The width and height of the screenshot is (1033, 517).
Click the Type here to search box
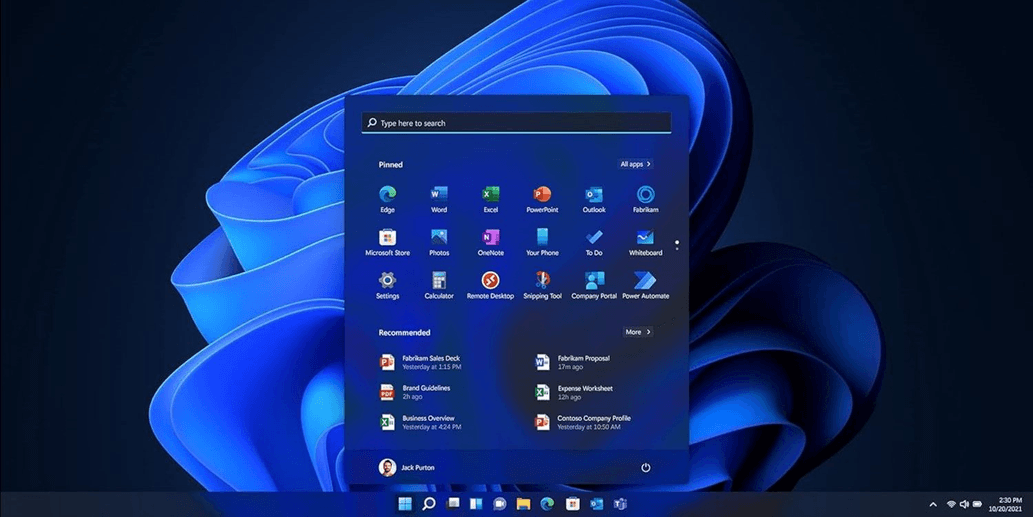(x=516, y=123)
